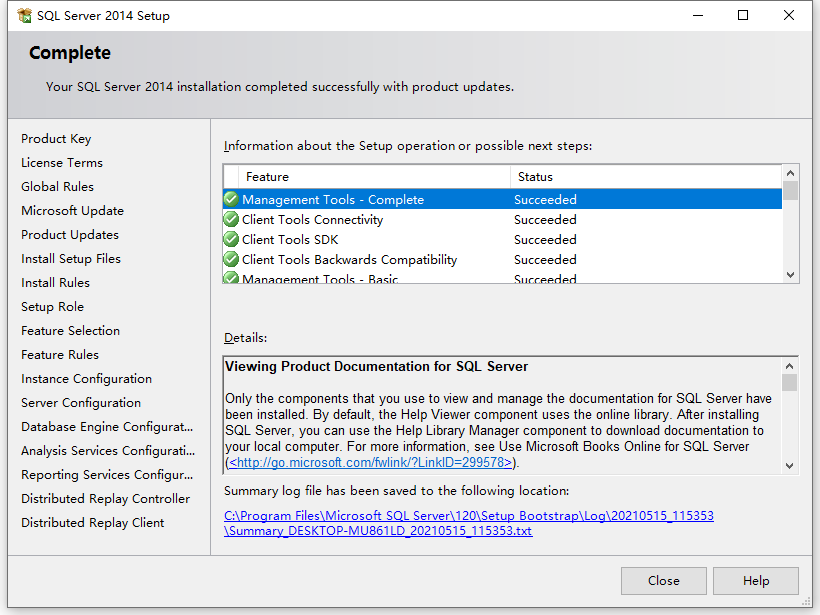This screenshot has width=820, height=615.
Task: Click Viewing Product Documentation heading in Details
Action: 377,367
